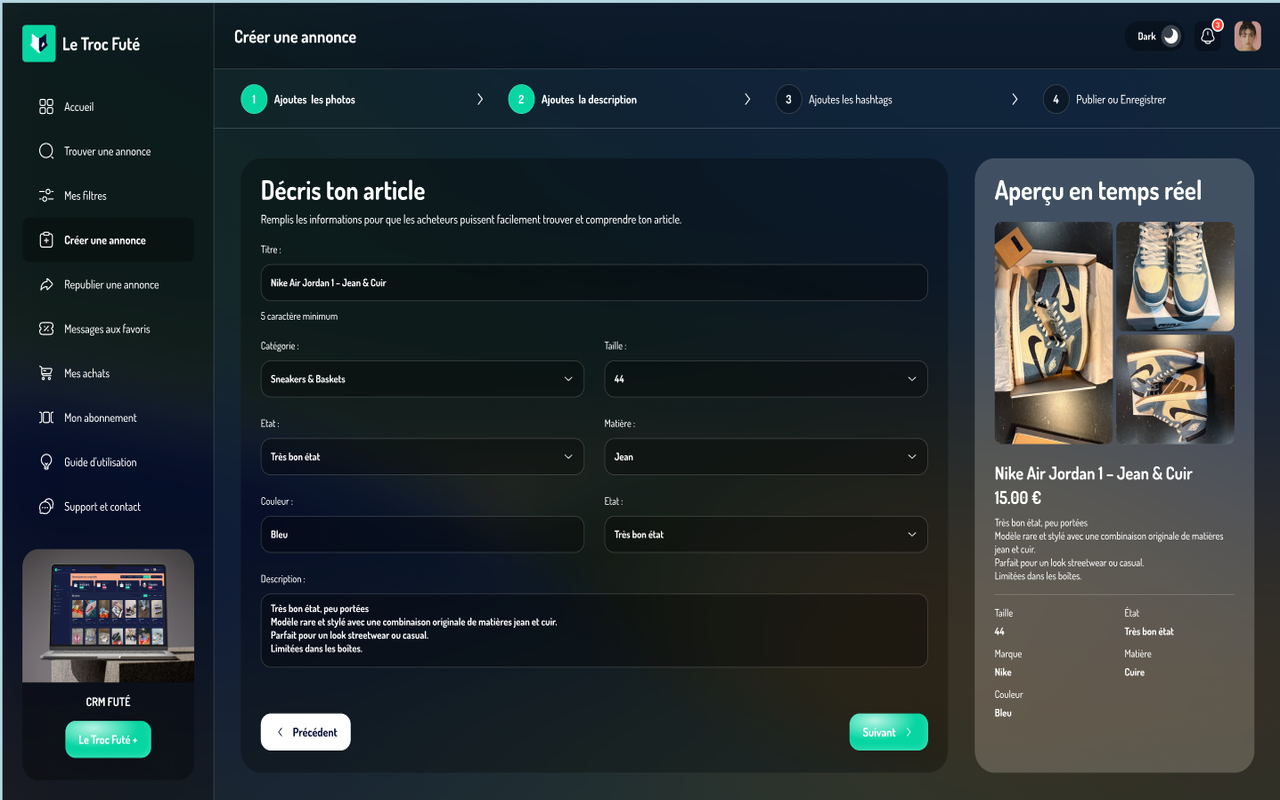The width and height of the screenshot is (1280, 800).
Task: Click the preview title Nike Air Jordan 1 – Jean & Cuir
Action: pyautogui.click(x=1094, y=474)
